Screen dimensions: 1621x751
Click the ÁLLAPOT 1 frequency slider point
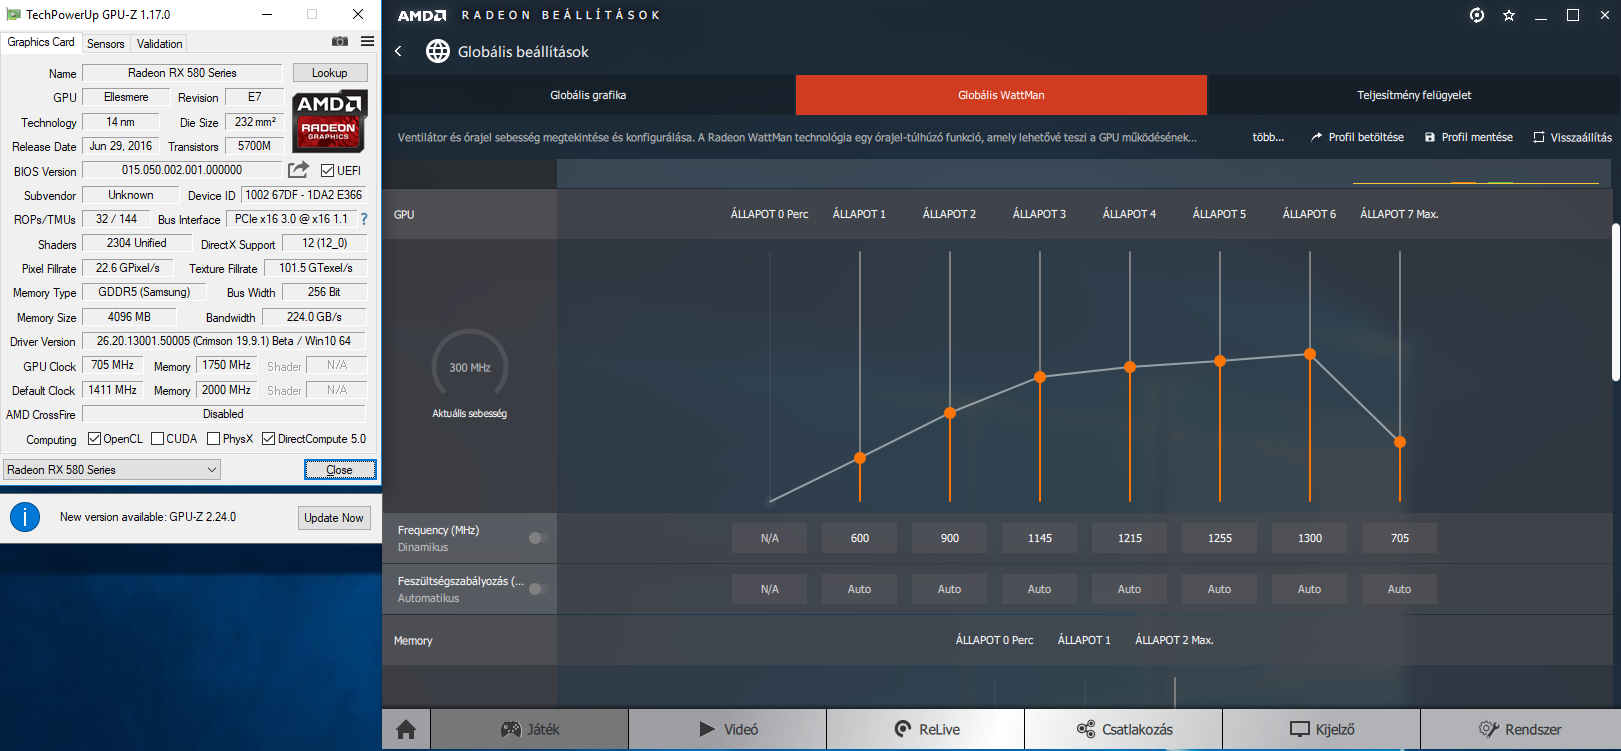pyautogui.click(x=860, y=458)
